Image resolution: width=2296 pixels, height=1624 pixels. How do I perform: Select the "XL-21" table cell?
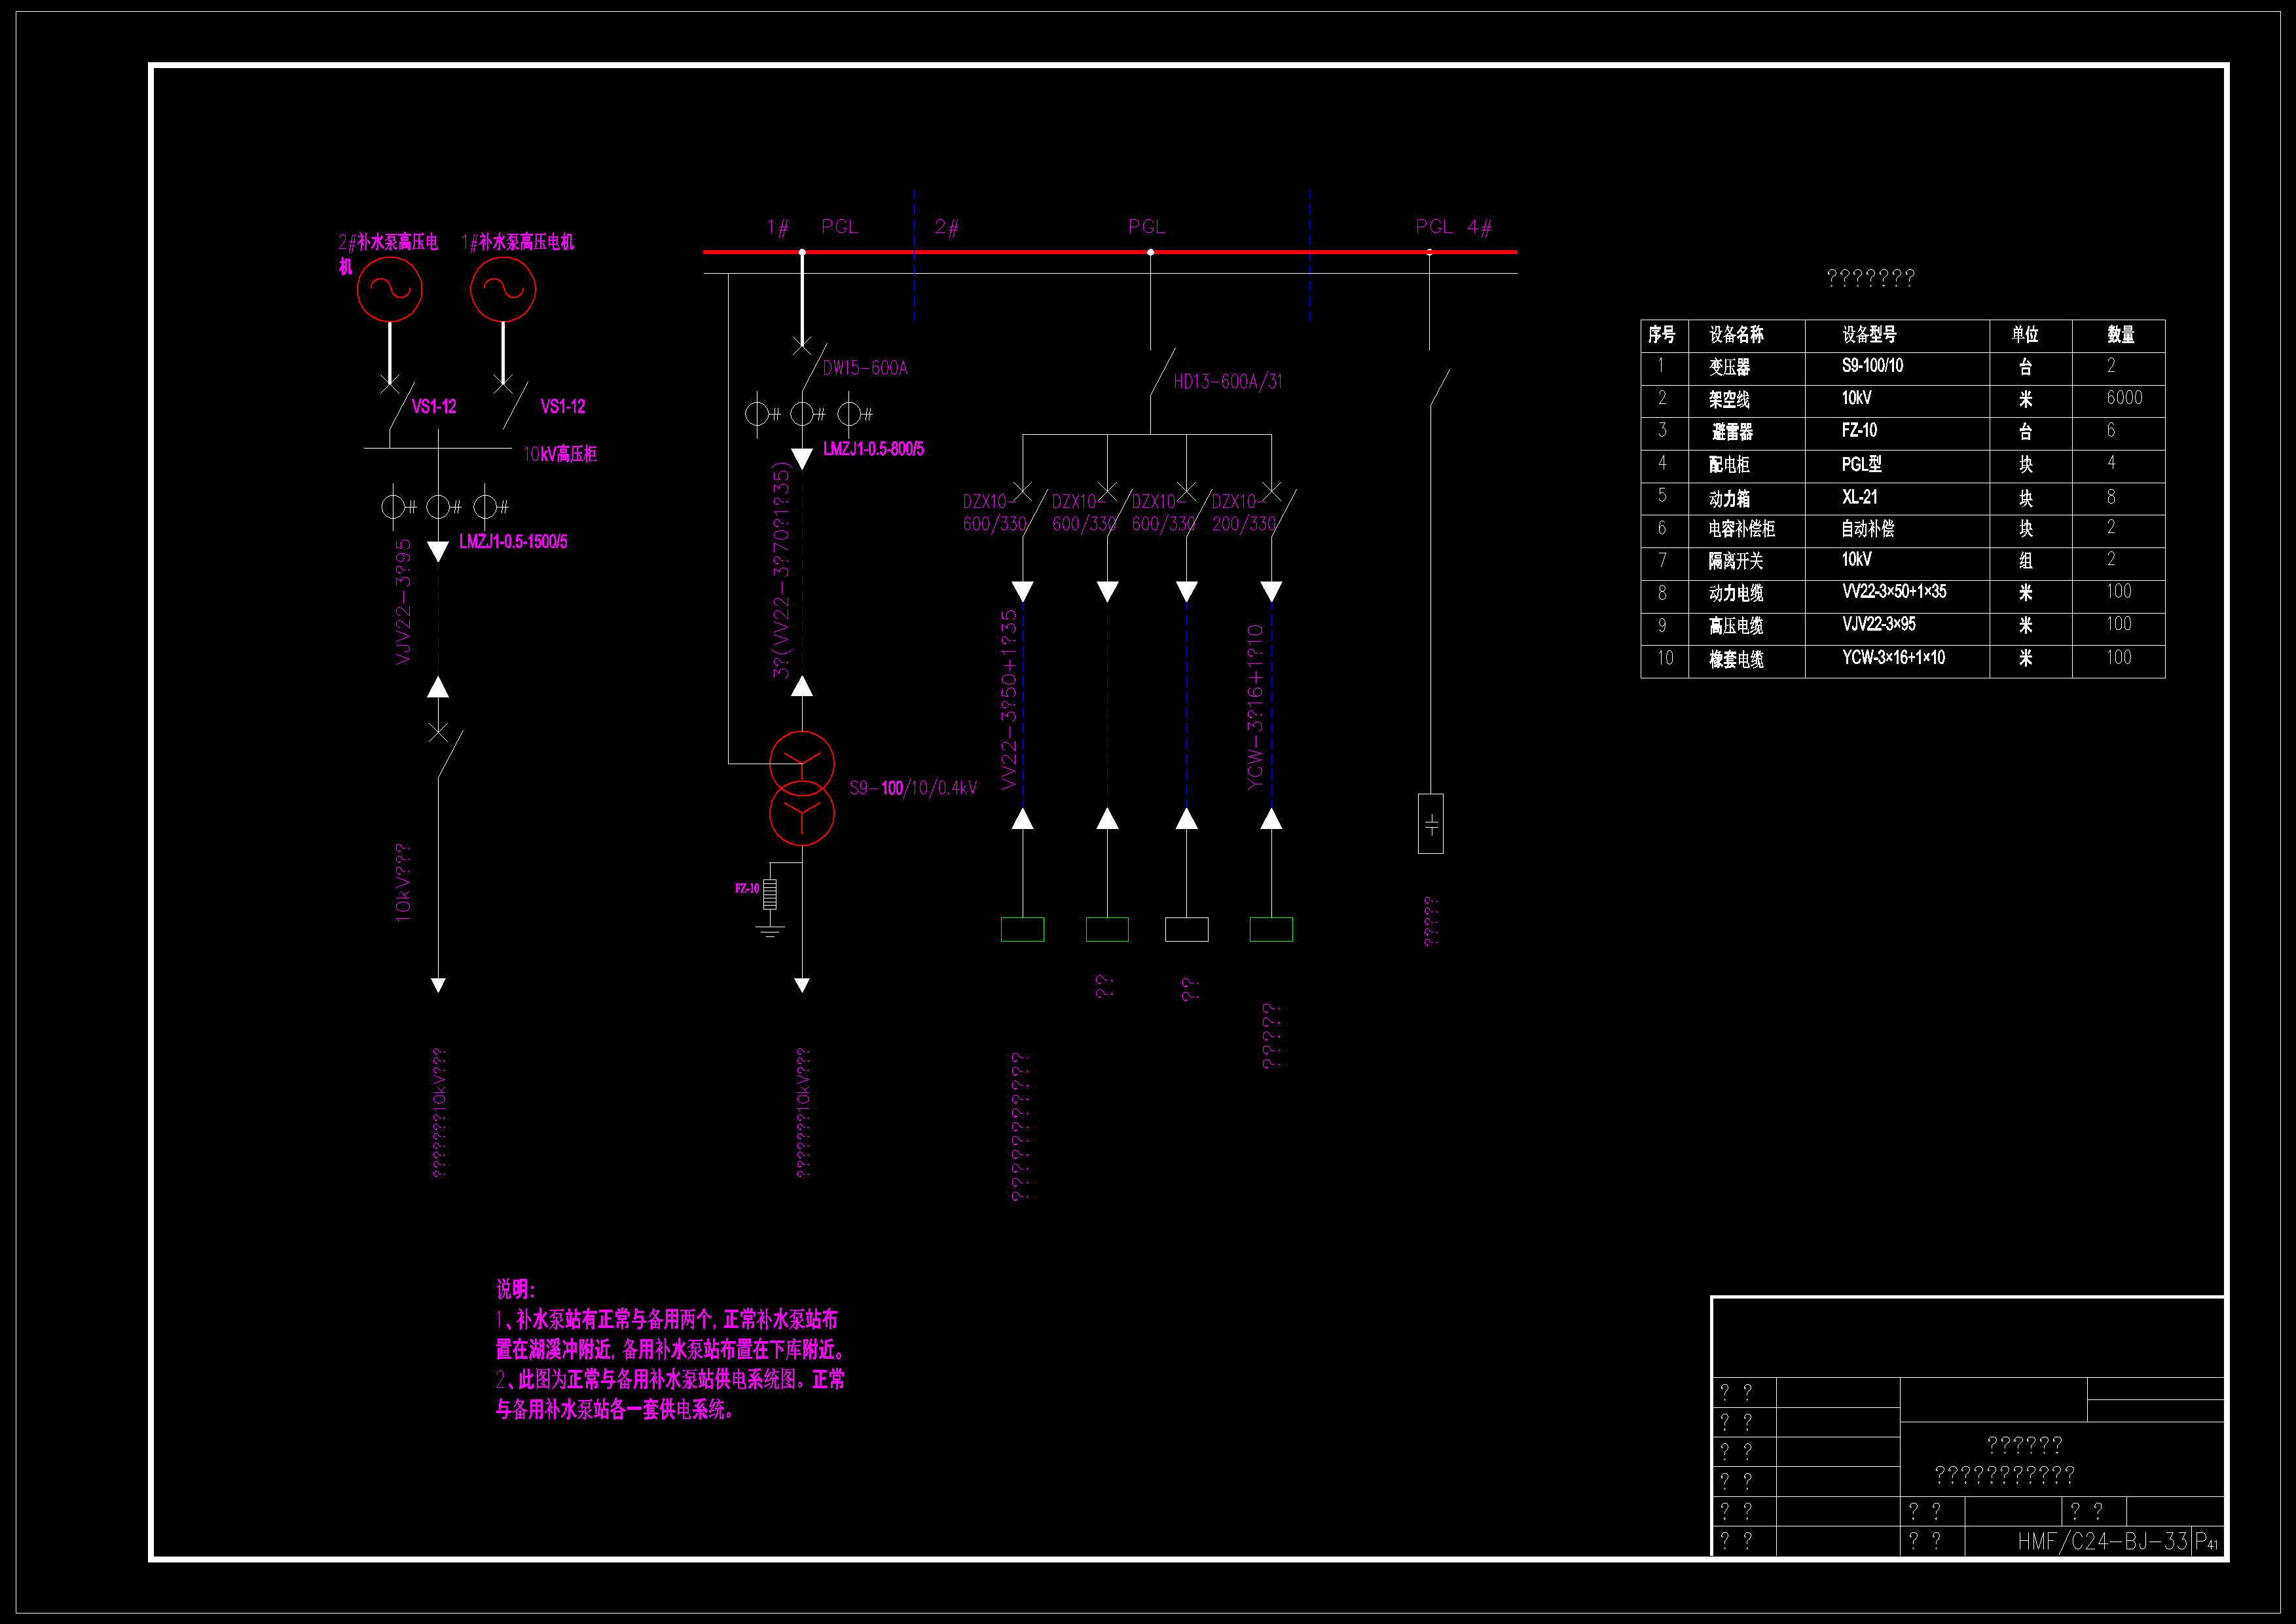[x=1859, y=497]
